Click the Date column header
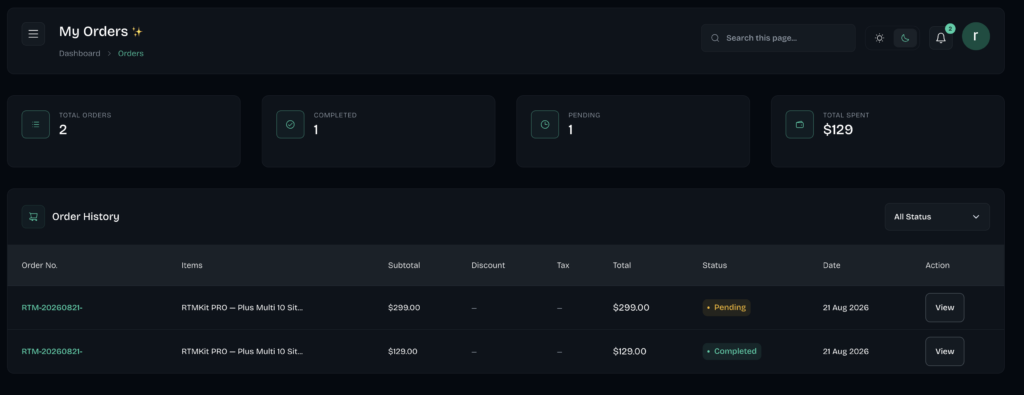 coord(831,265)
